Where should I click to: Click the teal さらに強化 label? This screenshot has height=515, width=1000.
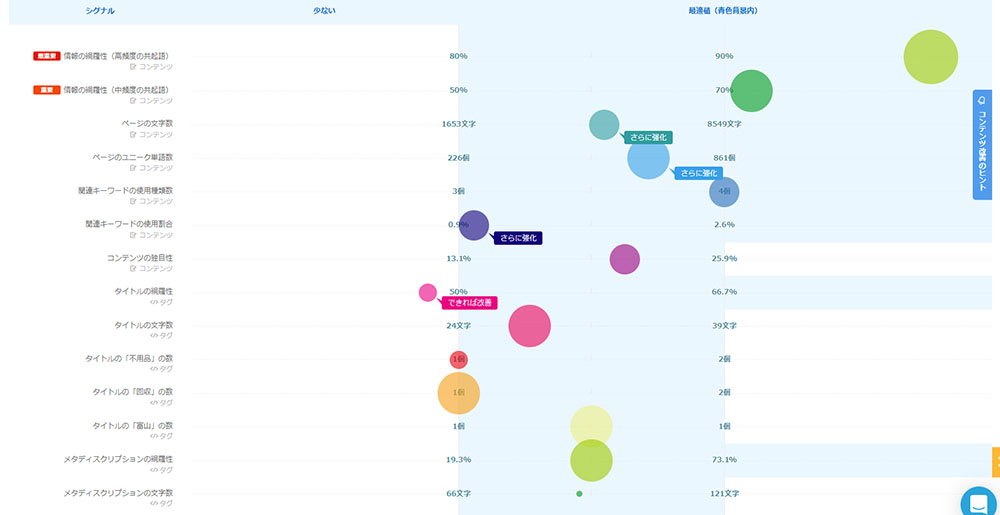[647, 137]
